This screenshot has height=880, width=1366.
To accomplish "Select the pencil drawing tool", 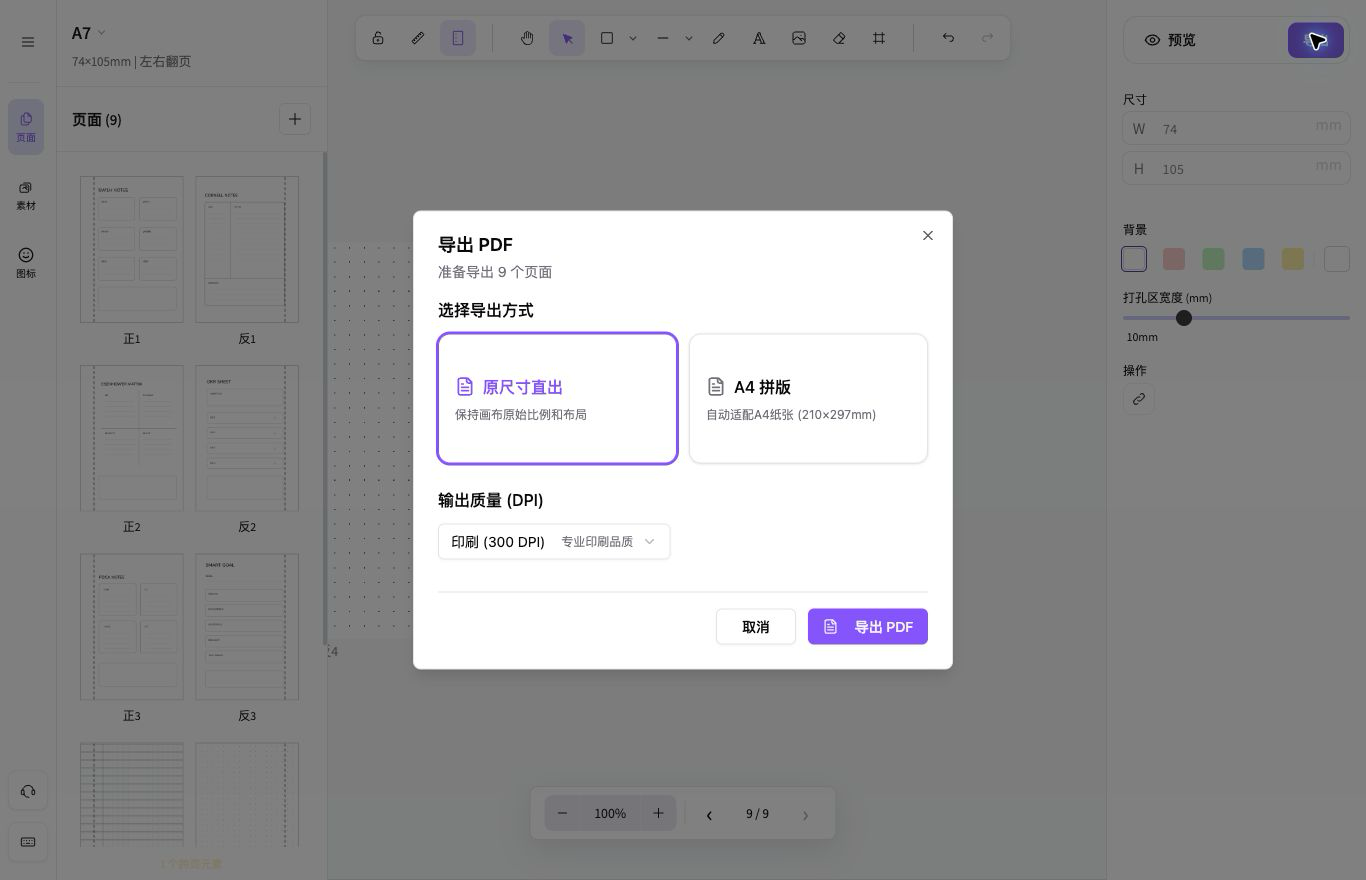I will pos(719,38).
